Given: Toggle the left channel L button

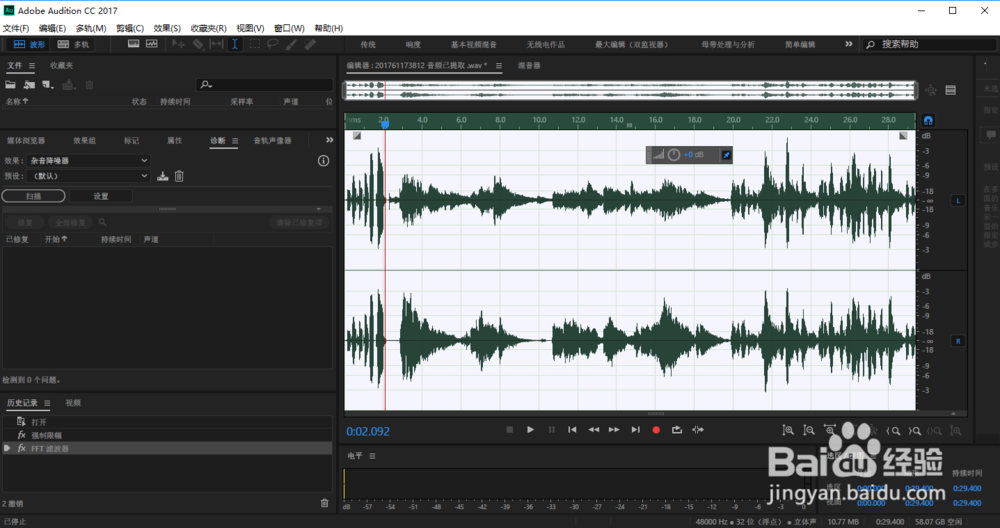Looking at the screenshot, I should pyautogui.click(x=957, y=201).
